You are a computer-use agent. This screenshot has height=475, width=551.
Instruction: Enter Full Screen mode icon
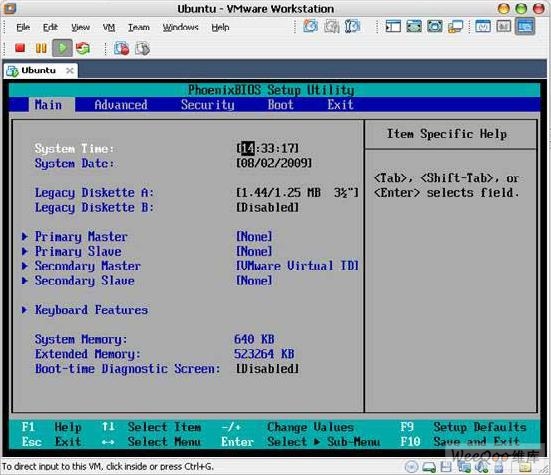point(435,26)
